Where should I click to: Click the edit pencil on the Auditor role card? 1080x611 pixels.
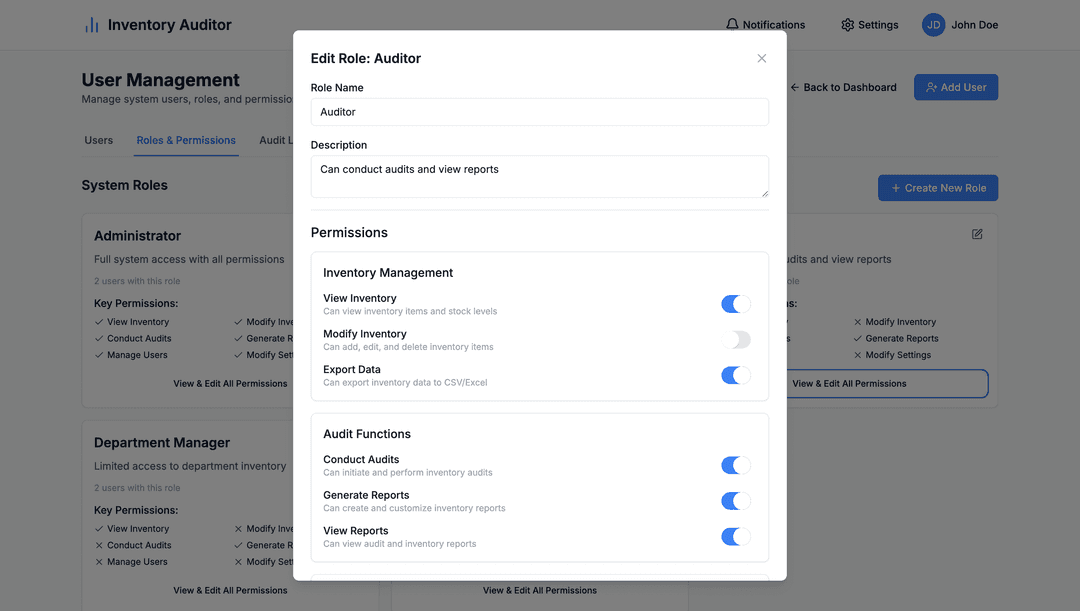[977, 233]
